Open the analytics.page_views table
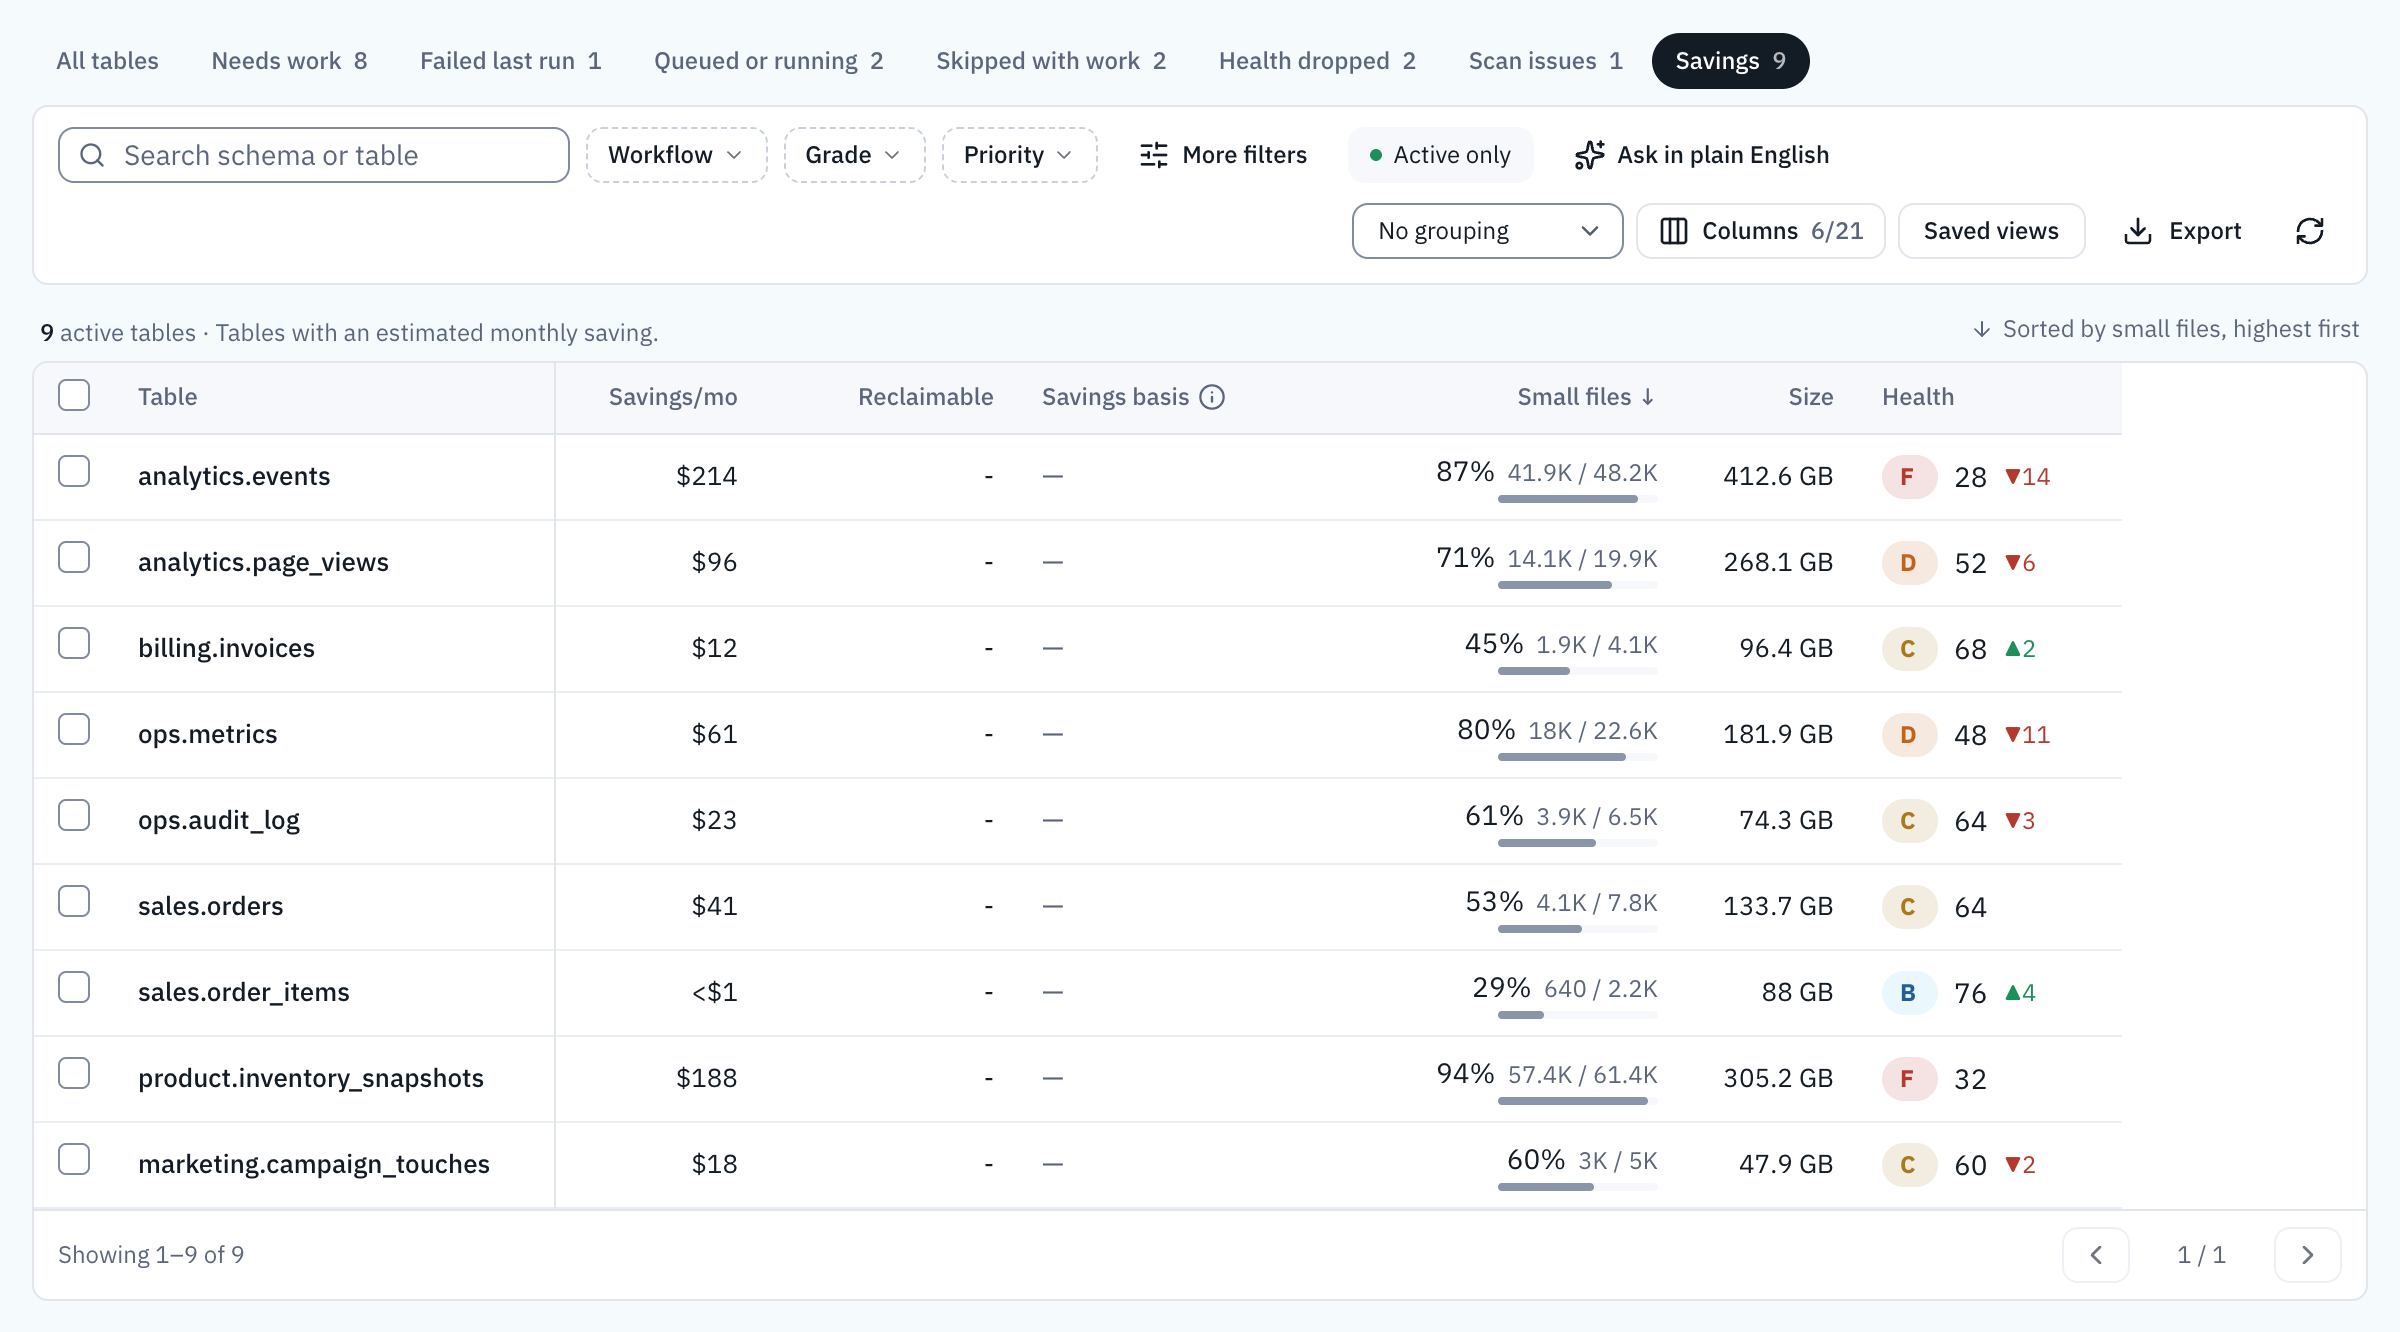2400x1332 pixels. (x=263, y=562)
